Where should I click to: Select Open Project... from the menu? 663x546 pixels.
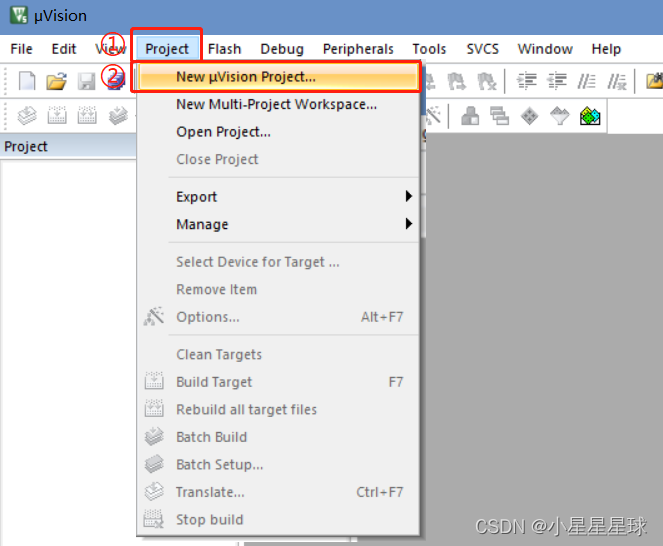[278, 132]
